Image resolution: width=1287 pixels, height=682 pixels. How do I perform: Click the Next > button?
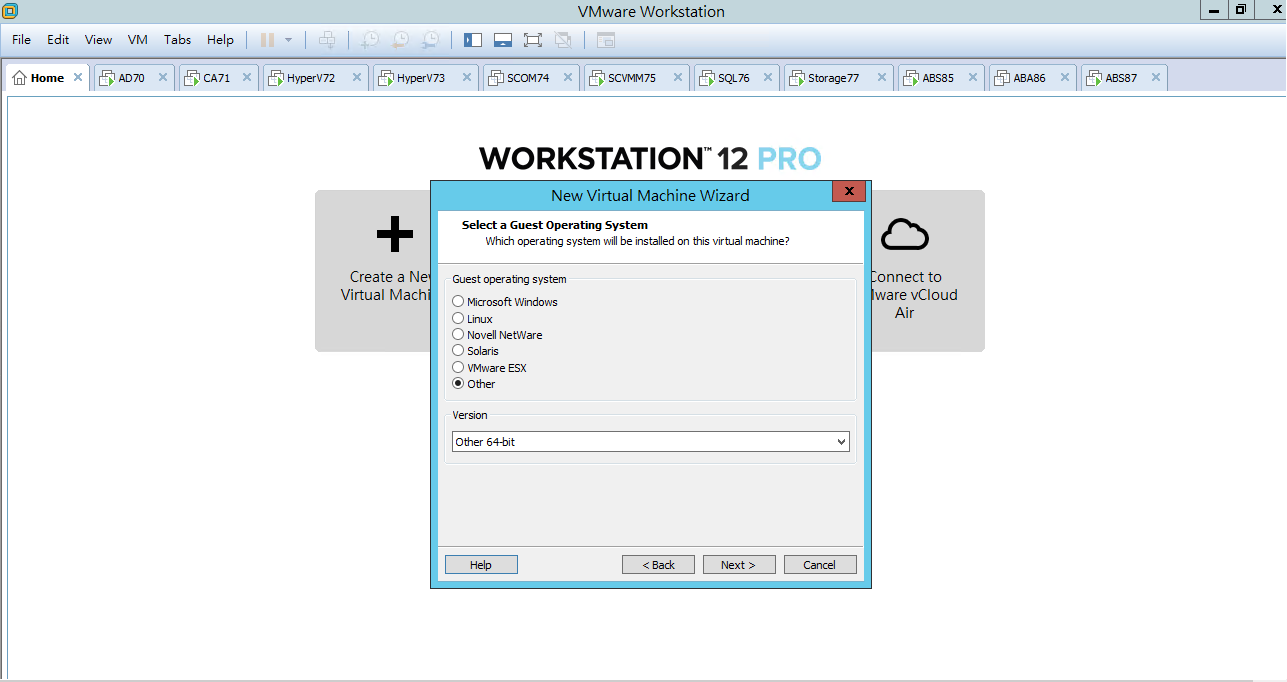(x=739, y=565)
